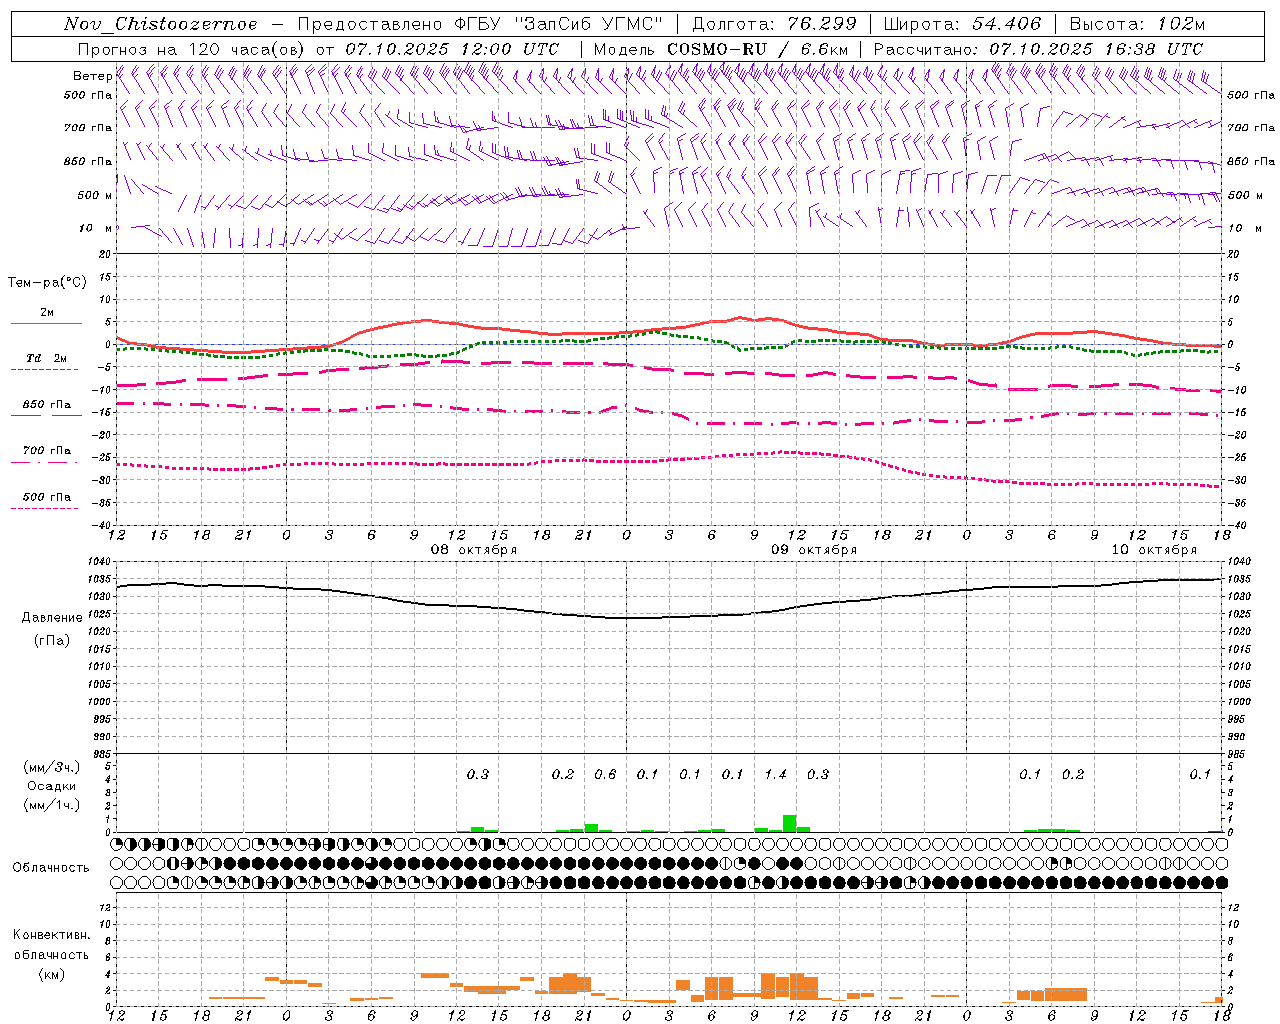Click the 'Тем-ра(°C)' temperature label

(x=47, y=283)
